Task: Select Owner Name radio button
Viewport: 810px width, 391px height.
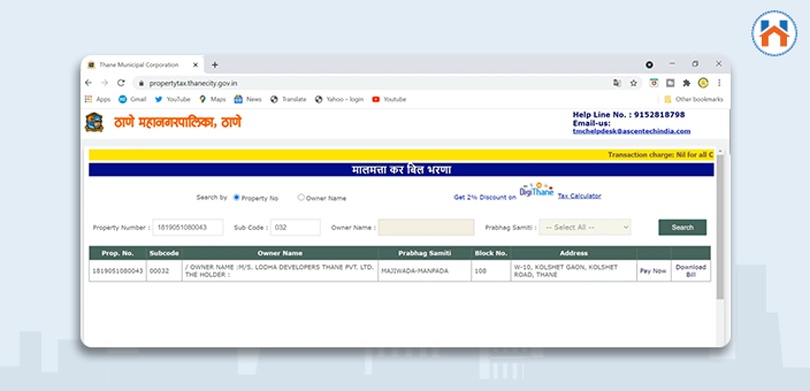Action: 301,197
